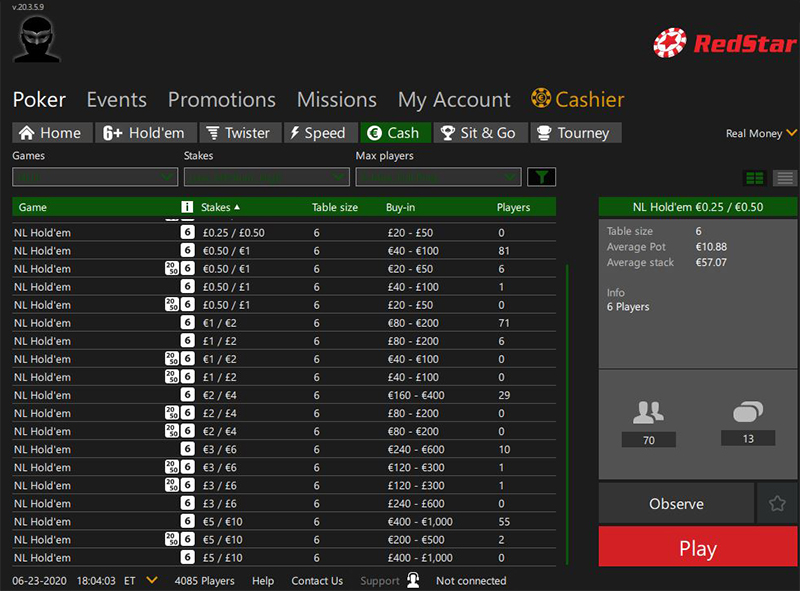Viewport: 800px width, 591px height.
Task: Open the Poker main menu
Action: pos(39,100)
